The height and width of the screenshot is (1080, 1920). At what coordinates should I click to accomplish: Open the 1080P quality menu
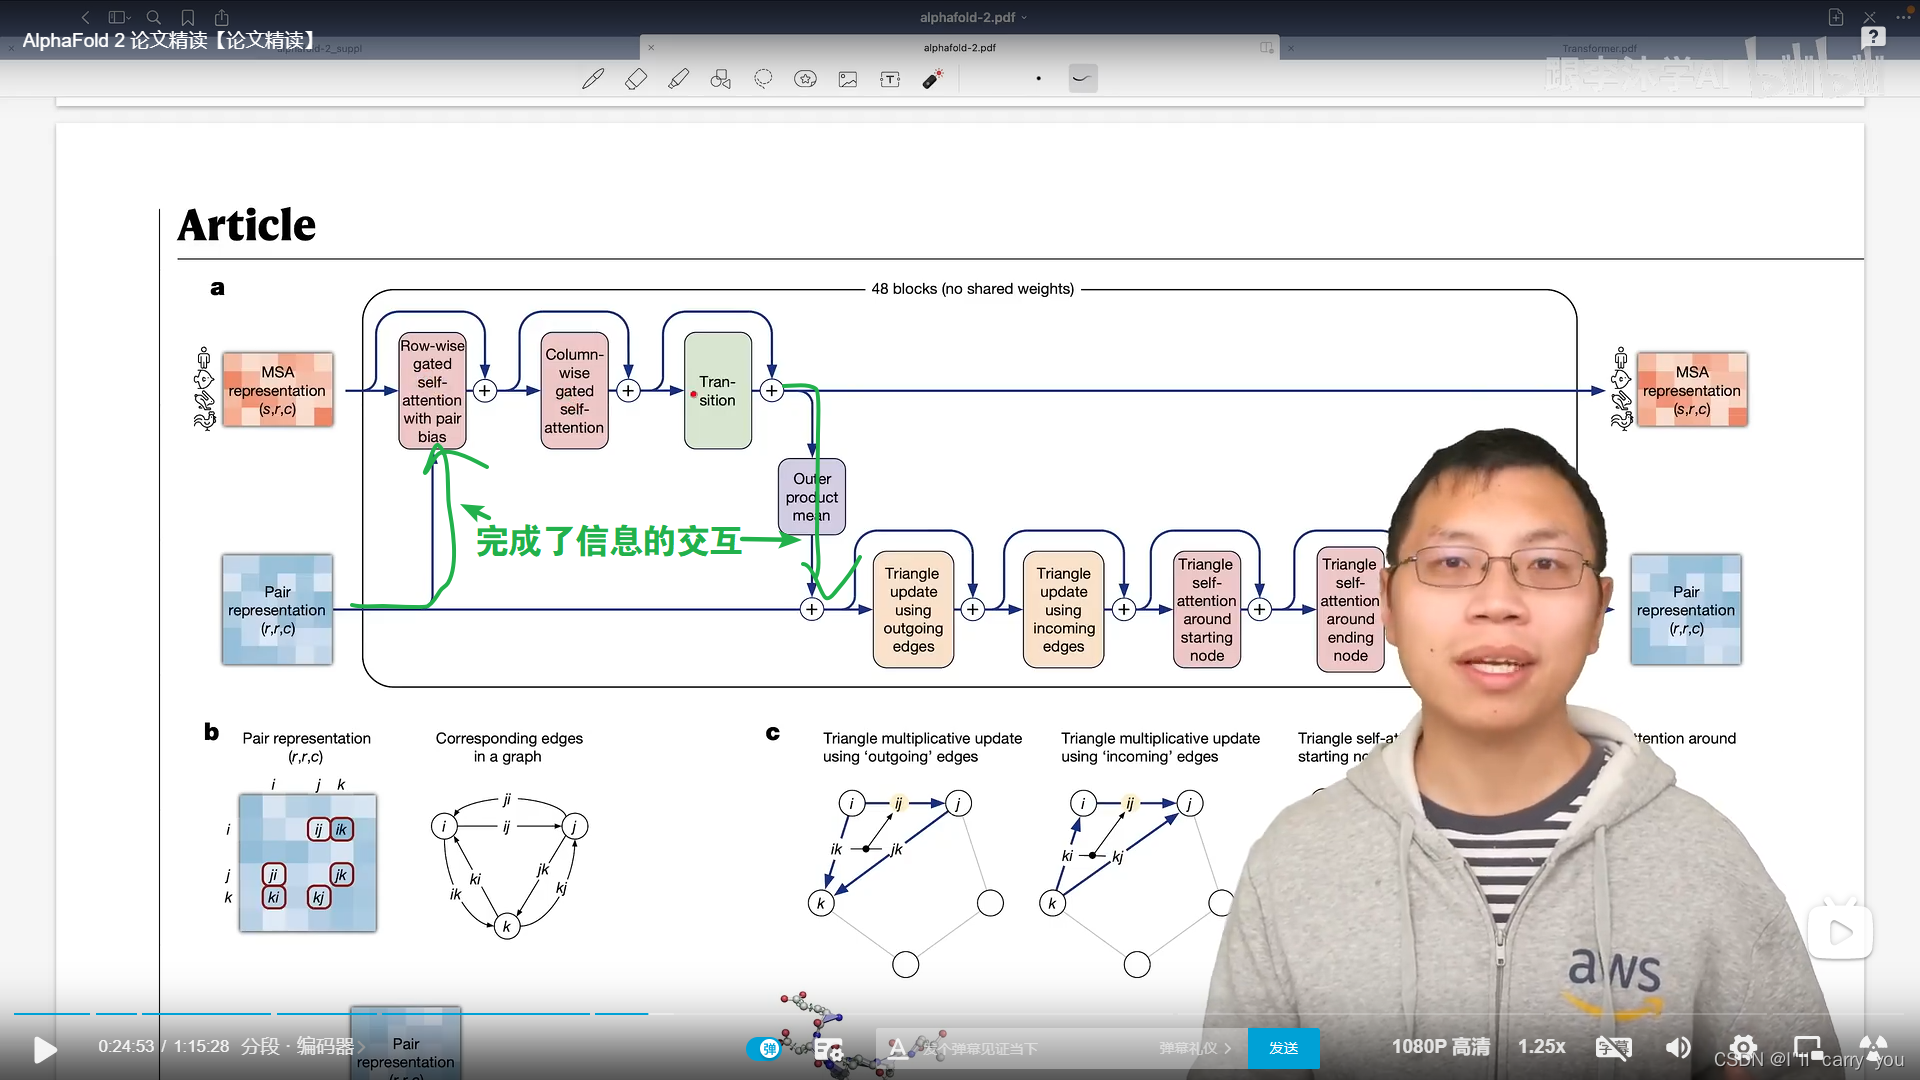coord(1440,1046)
